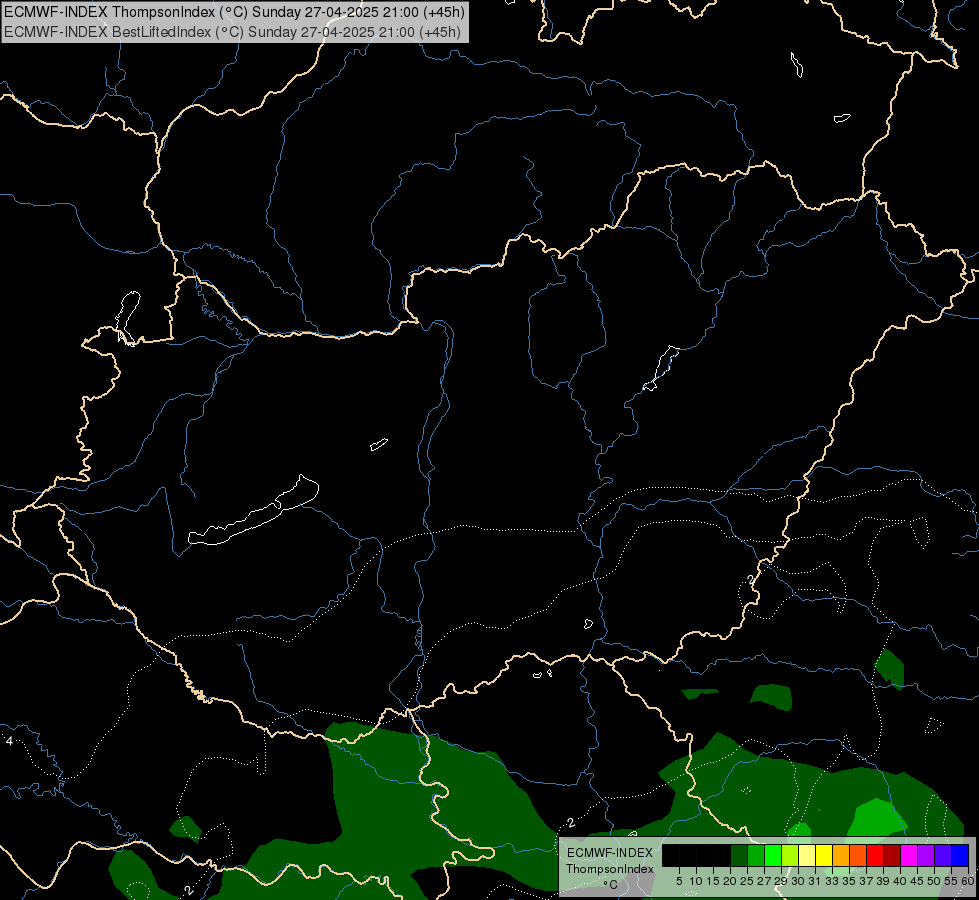
Task: Click the legend tick value 55
Action: [x=951, y=881]
